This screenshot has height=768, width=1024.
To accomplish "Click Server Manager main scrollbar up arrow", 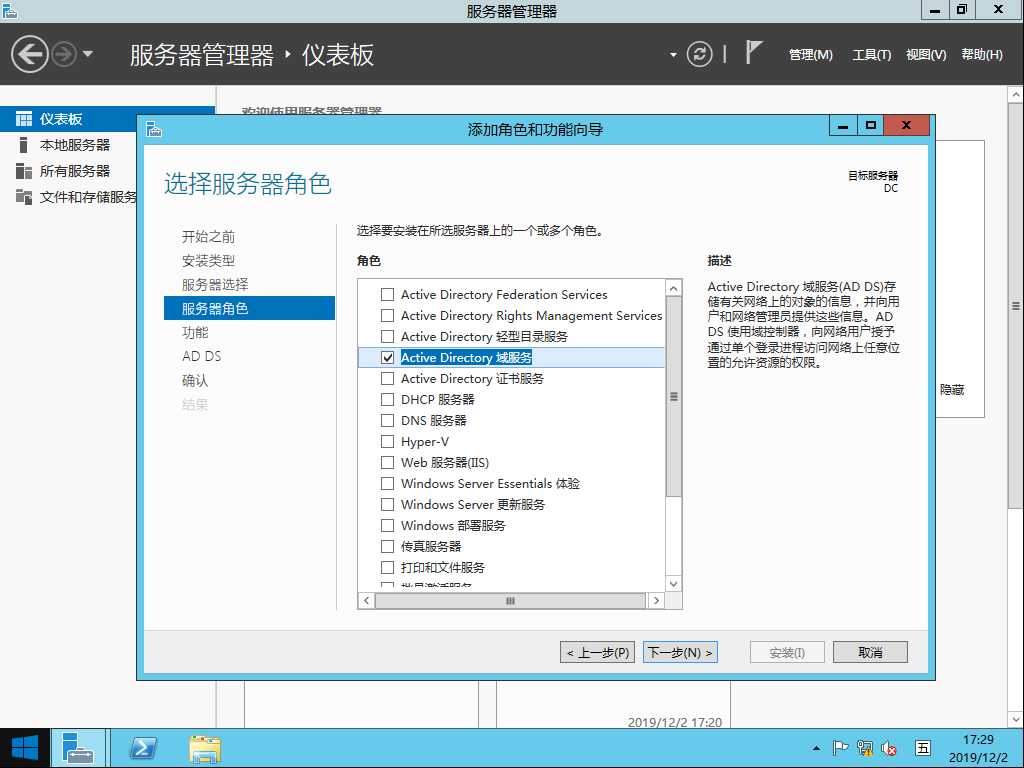I will tap(1016, 95).
